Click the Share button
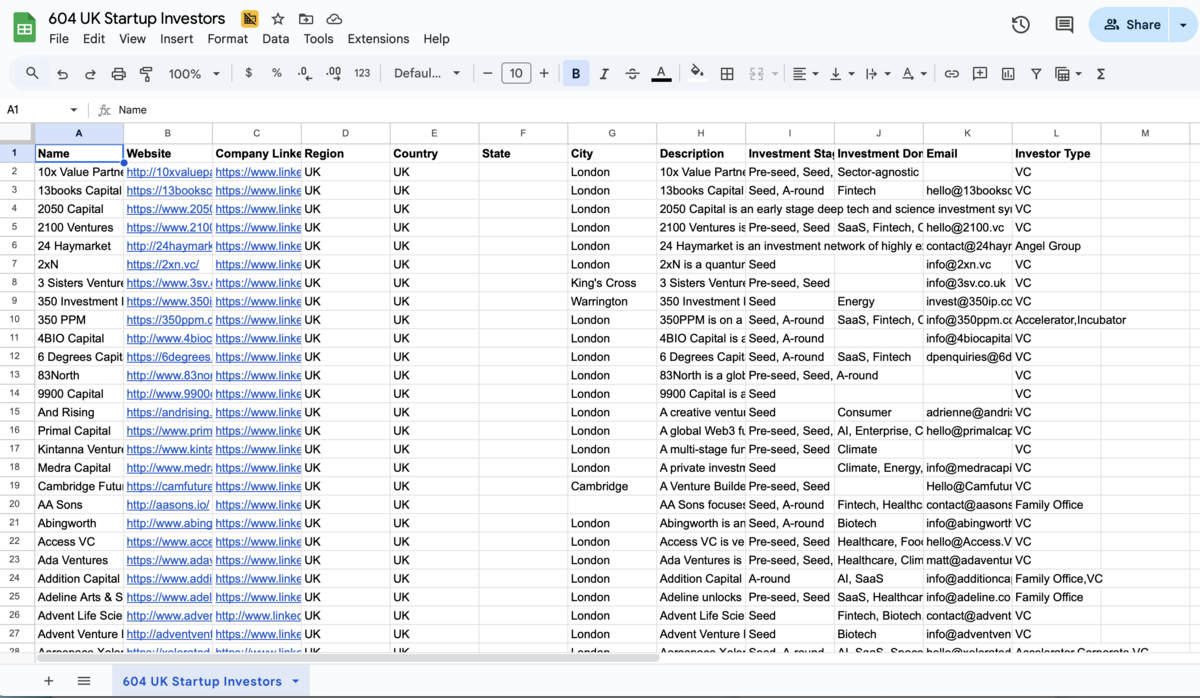Image resolution: width=1200 pixels, height=698 pixels. coord(1132,25)
